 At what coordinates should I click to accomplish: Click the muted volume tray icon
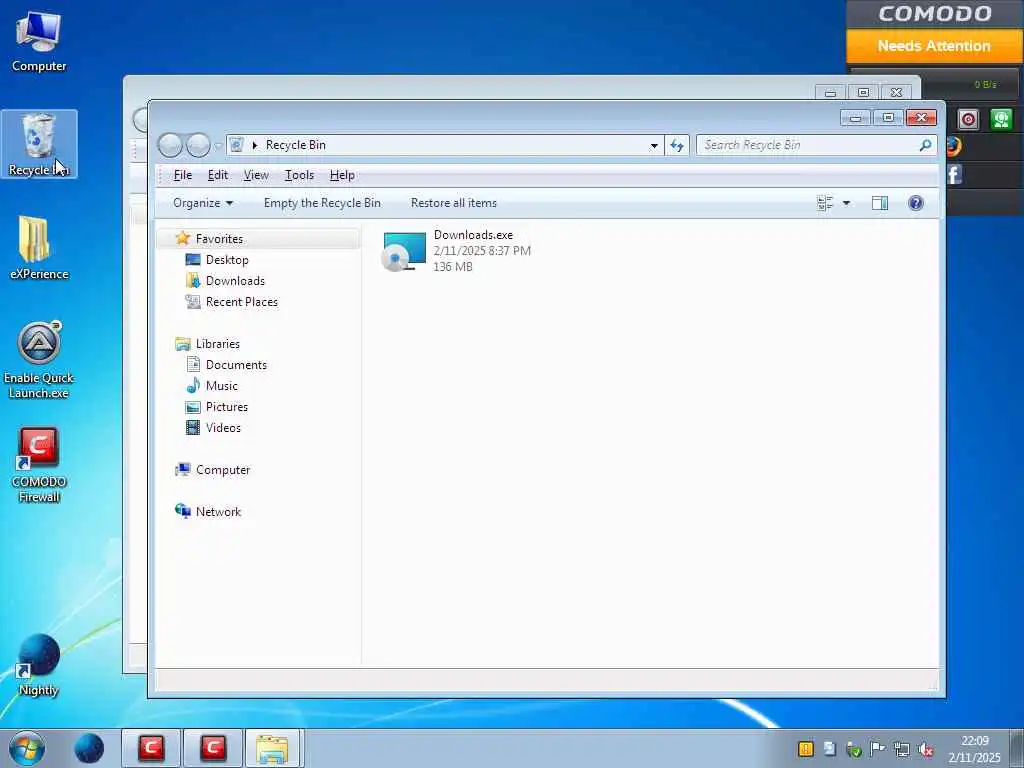tap(925, 749)
